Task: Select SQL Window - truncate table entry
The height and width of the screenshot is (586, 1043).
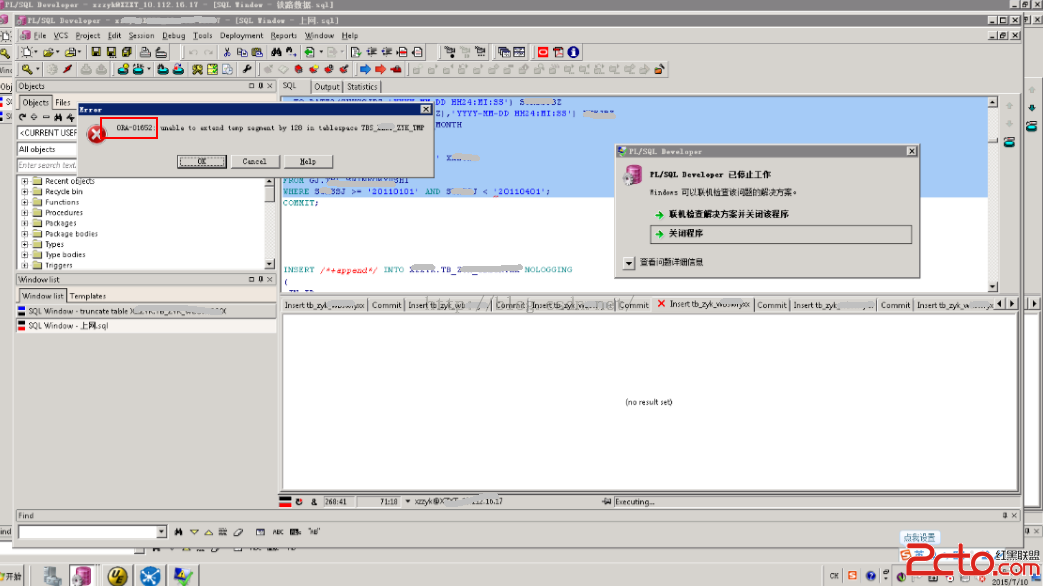Action: click(x=146, y=311)
